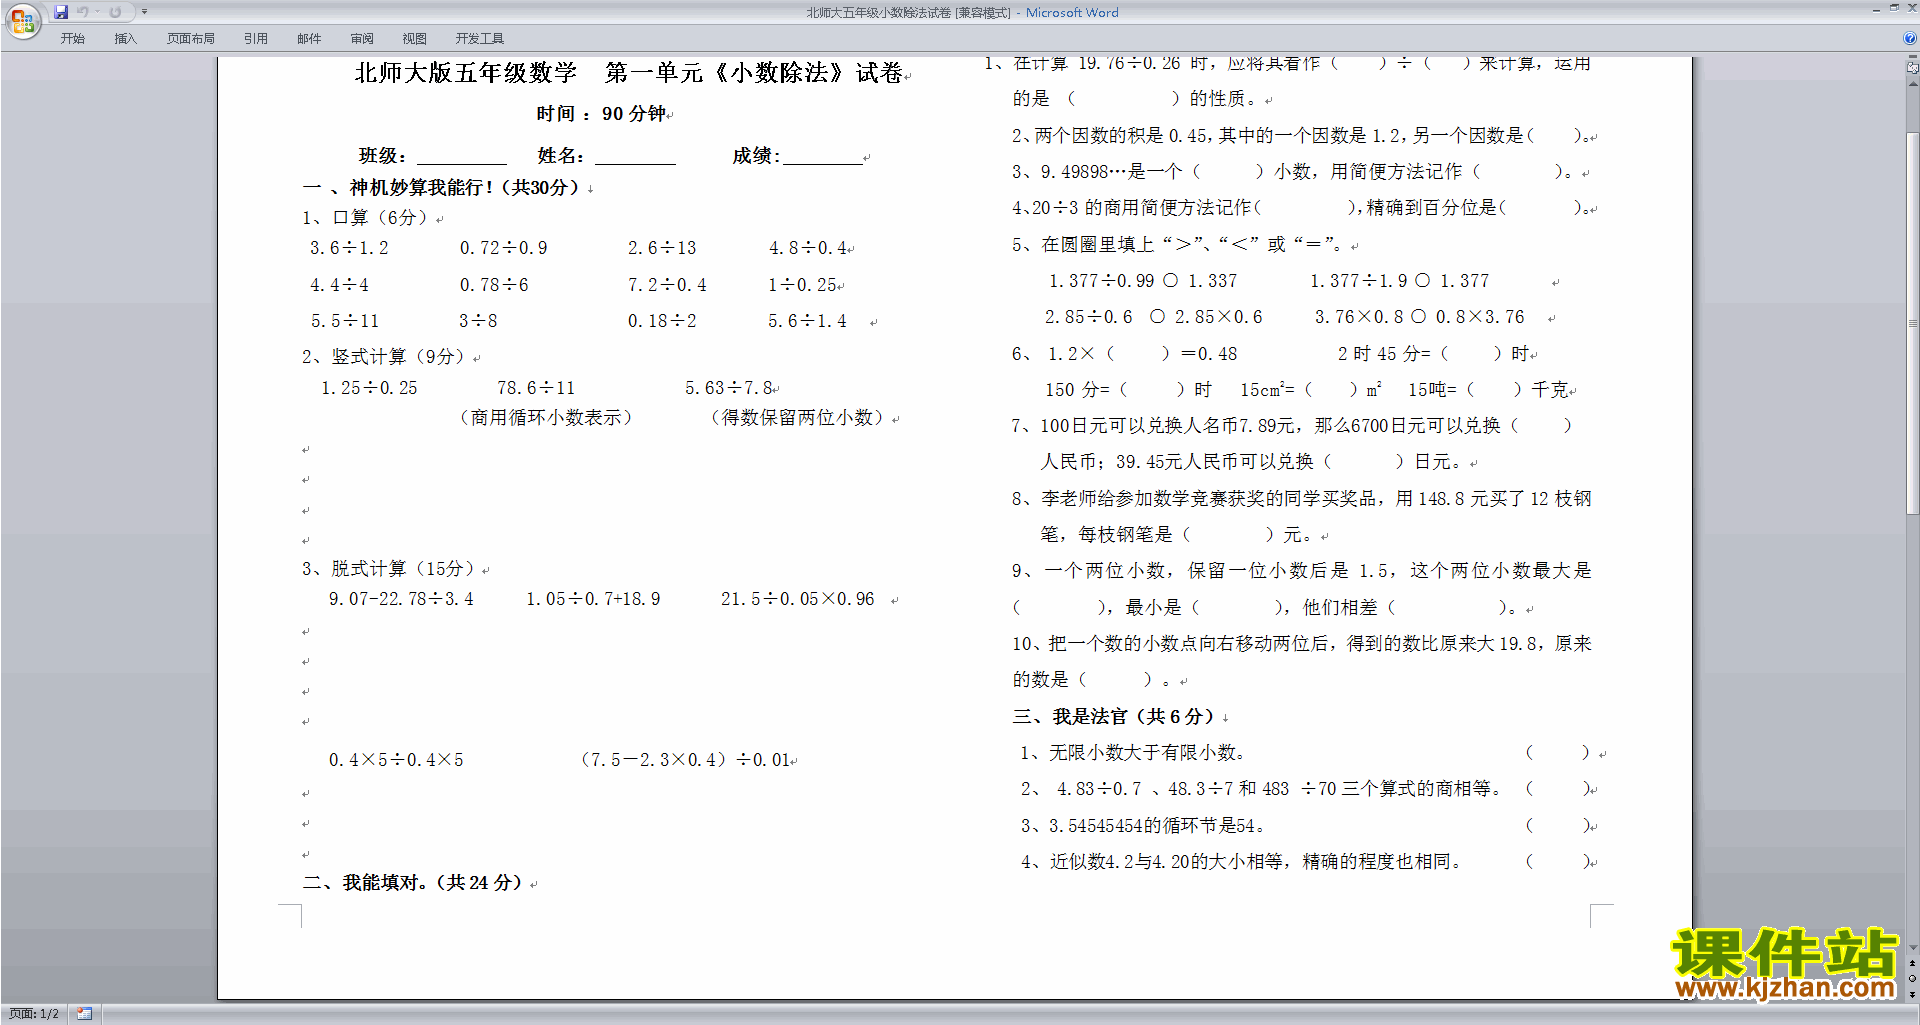Click the statement 3.54545454的循环节是54
The image size is (1920, 1025).
coord(1158,826)
